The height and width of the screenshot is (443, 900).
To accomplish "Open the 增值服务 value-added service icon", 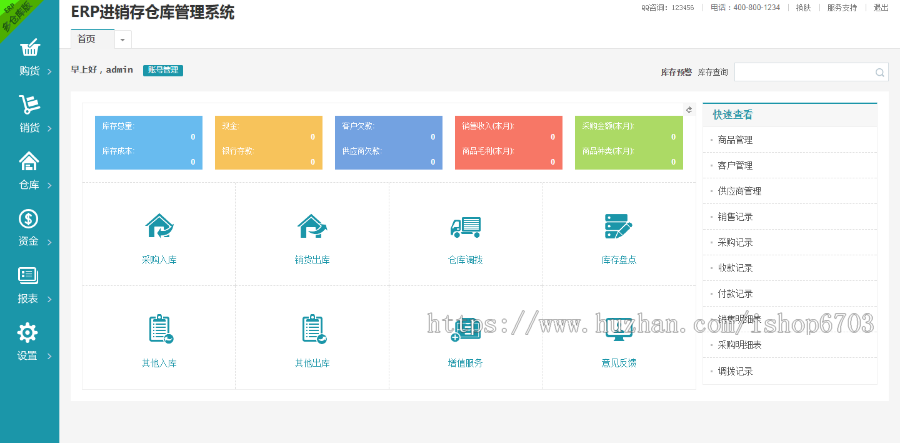I will (x=465, y=330).
